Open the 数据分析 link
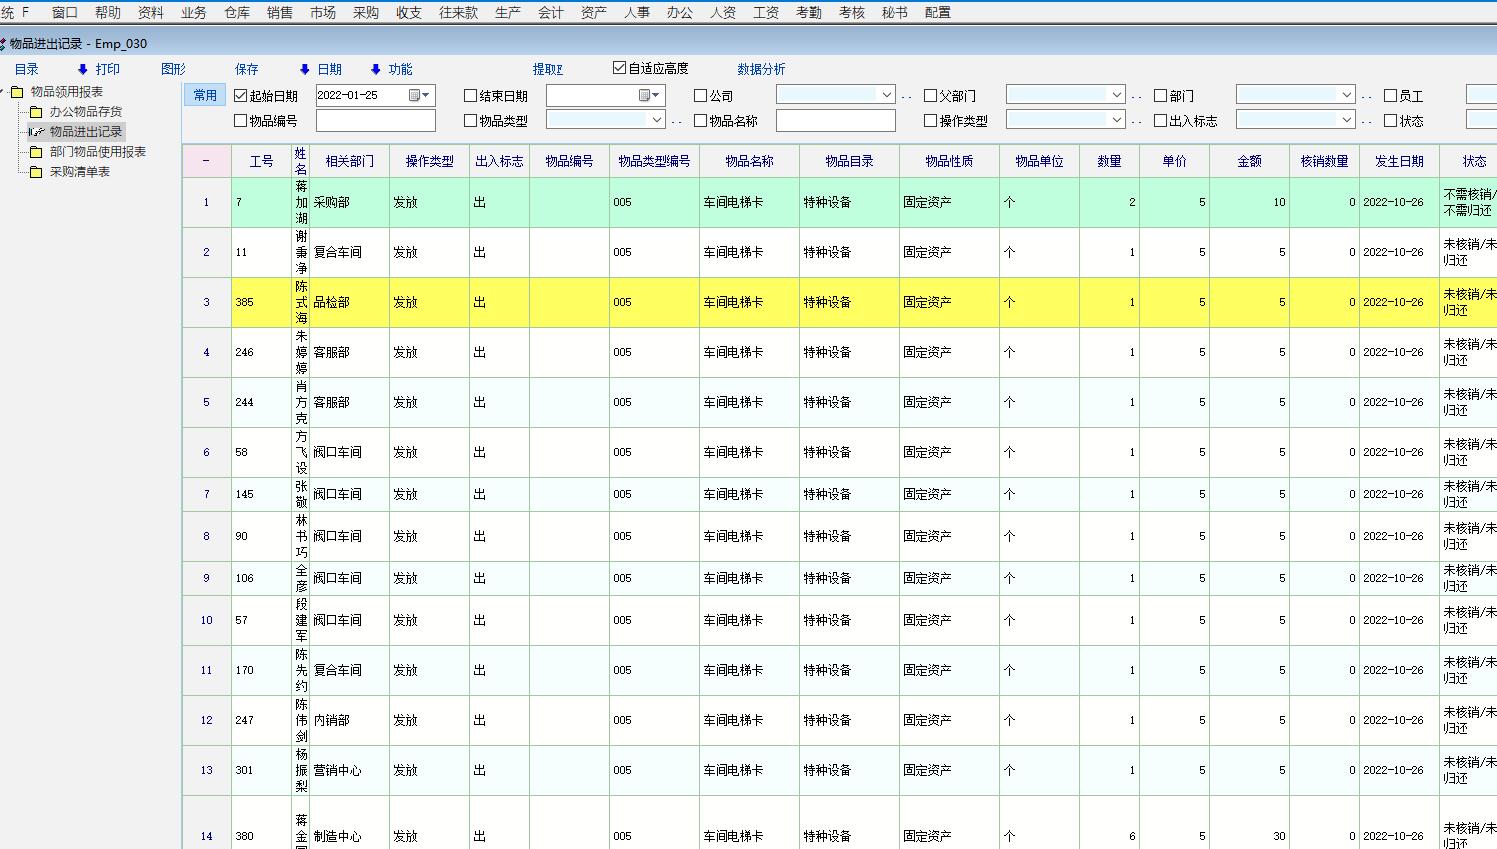 click(761, 69)
